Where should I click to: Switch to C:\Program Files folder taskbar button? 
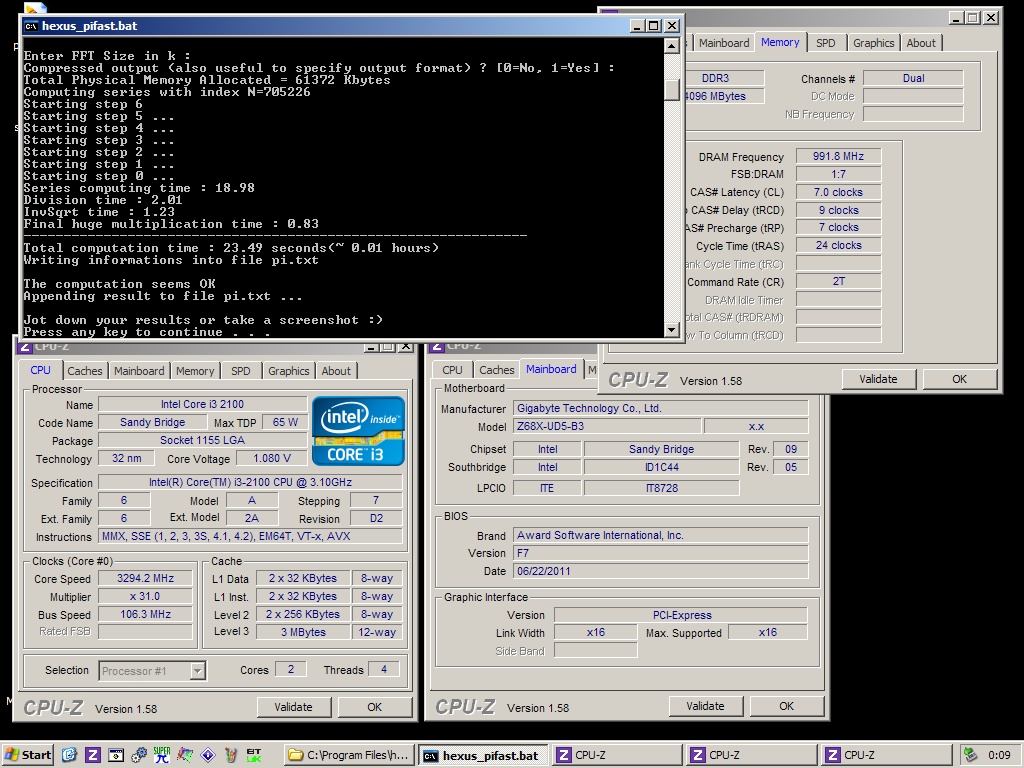349,755
